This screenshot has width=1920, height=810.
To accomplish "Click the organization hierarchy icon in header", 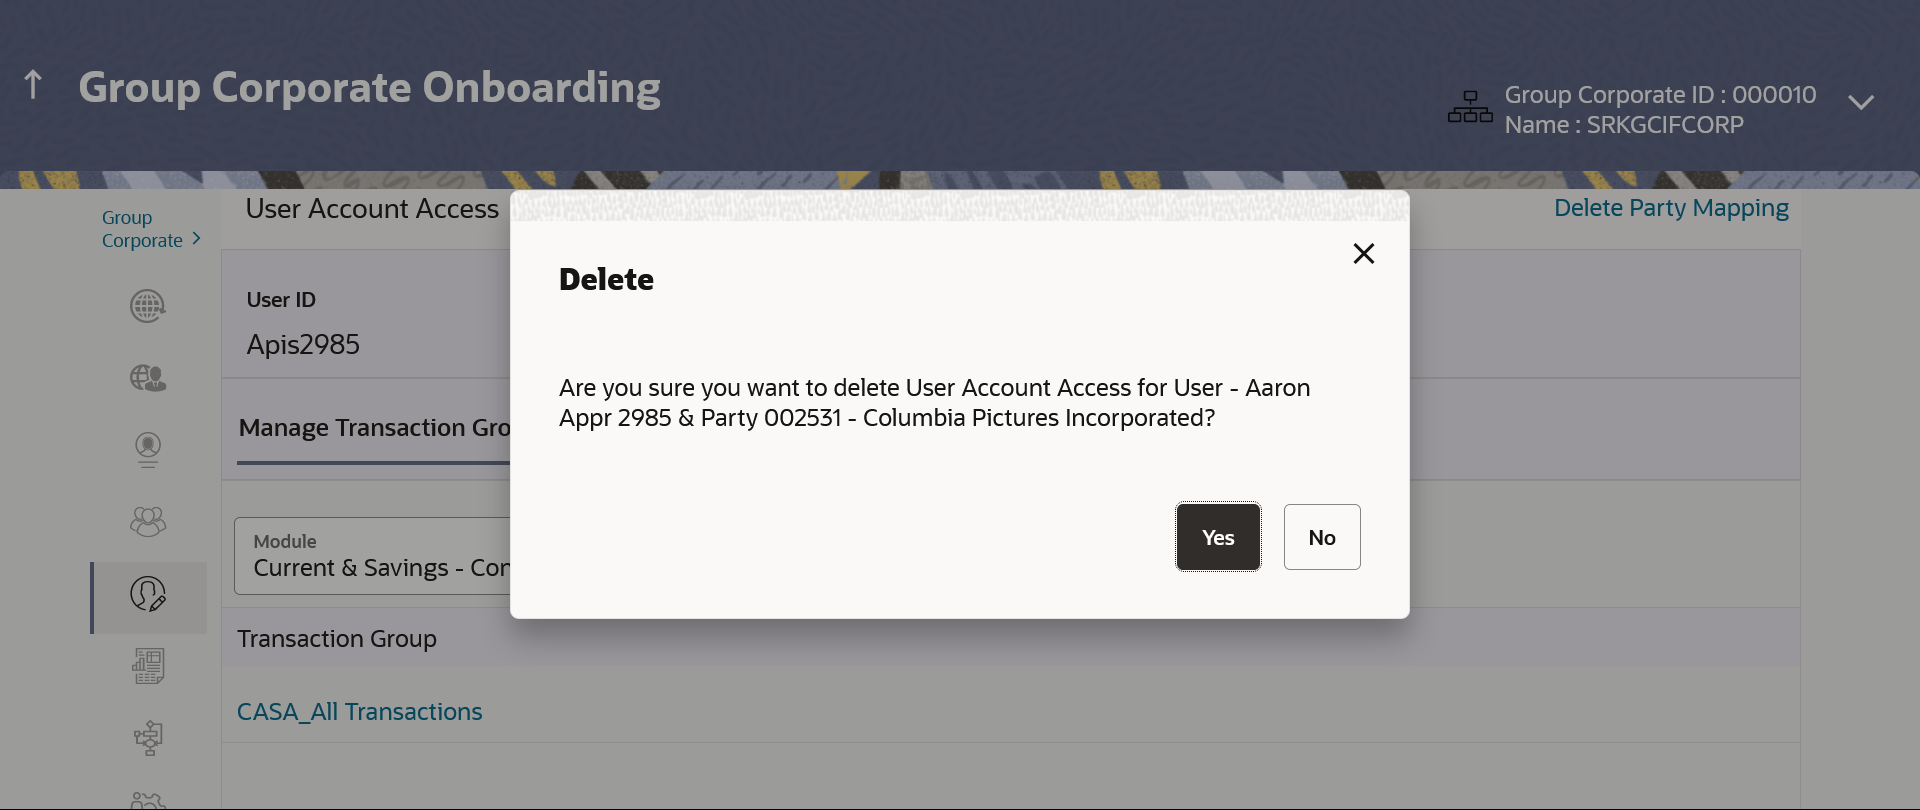I will [1470, 107].
